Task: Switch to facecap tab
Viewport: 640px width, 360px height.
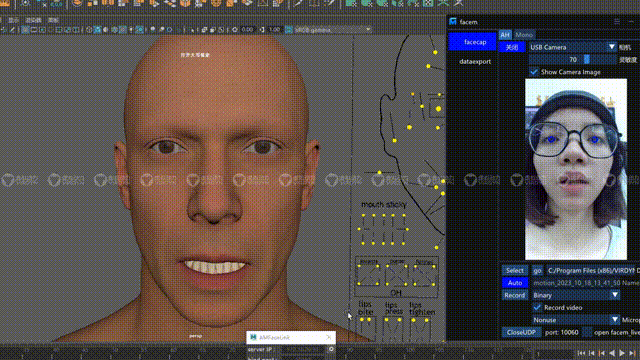Action: click(473, 42)
